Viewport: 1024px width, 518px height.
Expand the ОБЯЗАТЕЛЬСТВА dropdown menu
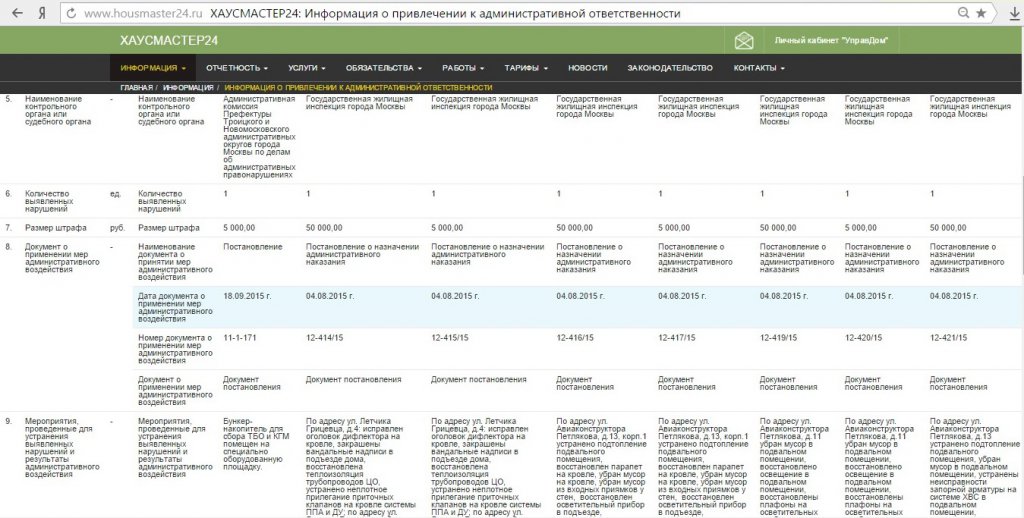click(384, 68)
